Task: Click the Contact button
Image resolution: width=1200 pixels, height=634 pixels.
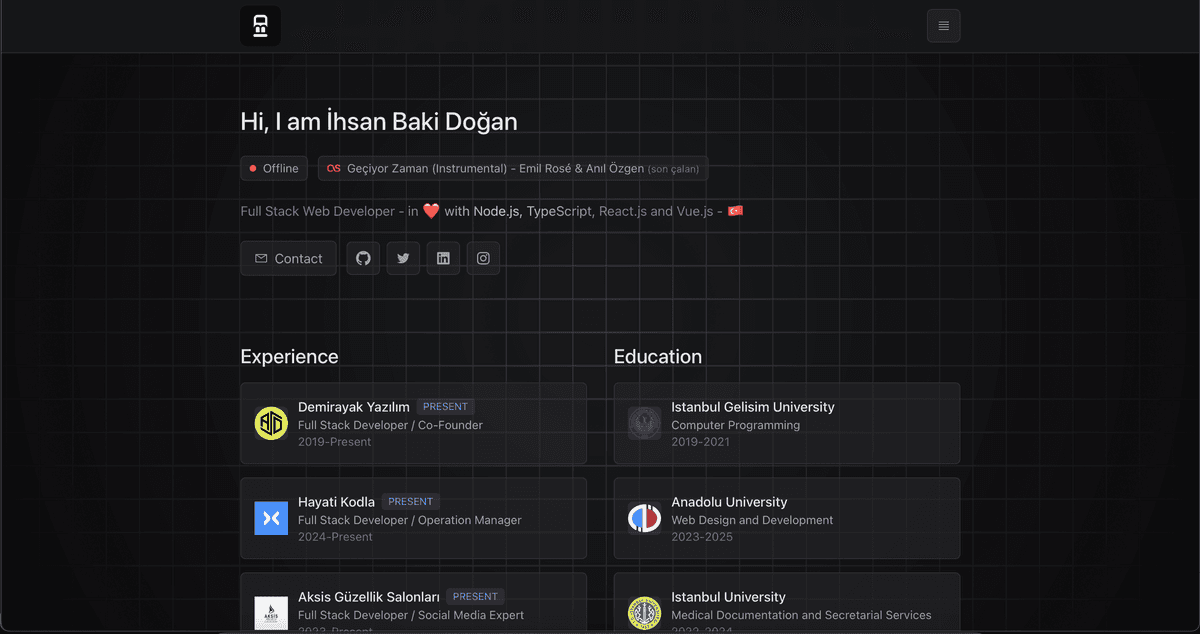Action: click(288, 258)
